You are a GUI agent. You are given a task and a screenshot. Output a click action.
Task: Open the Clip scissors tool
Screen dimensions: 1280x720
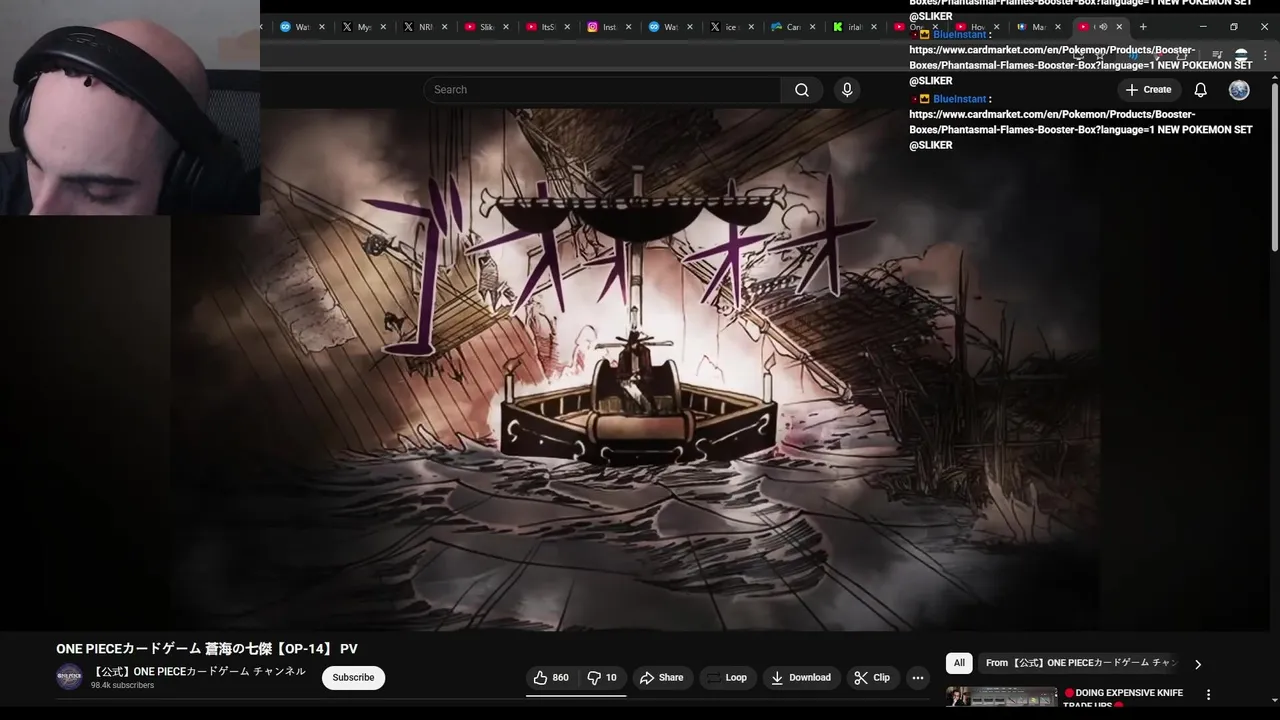click(872, 678)
